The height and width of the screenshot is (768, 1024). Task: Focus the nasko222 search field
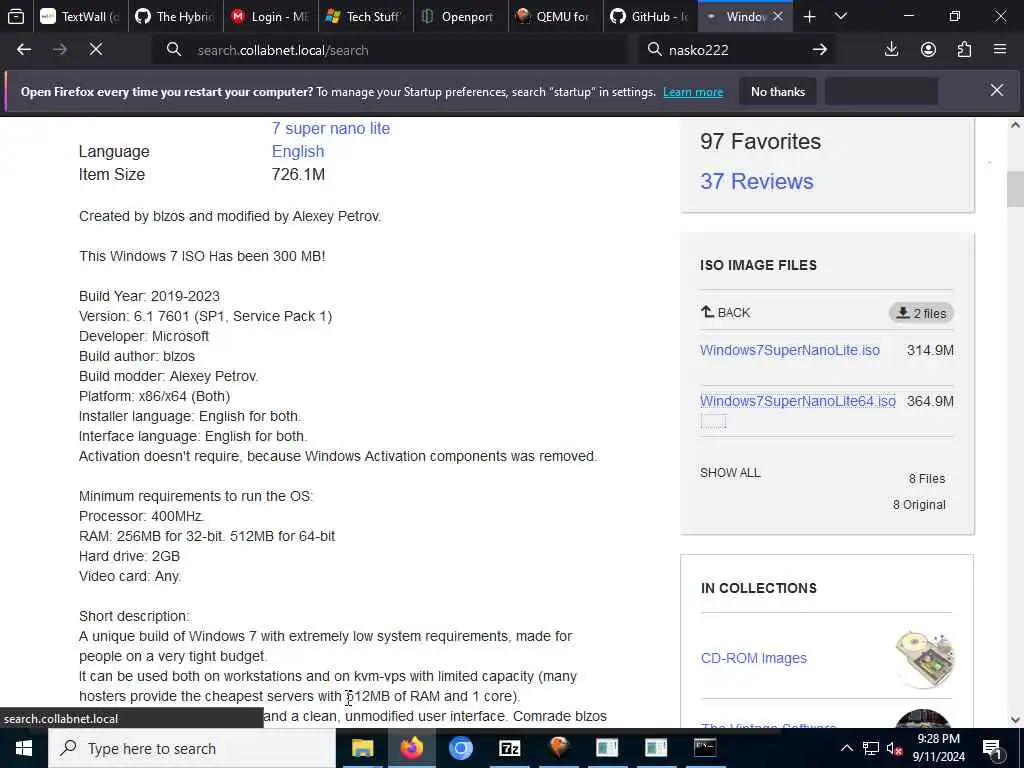[x=735, y=50]
